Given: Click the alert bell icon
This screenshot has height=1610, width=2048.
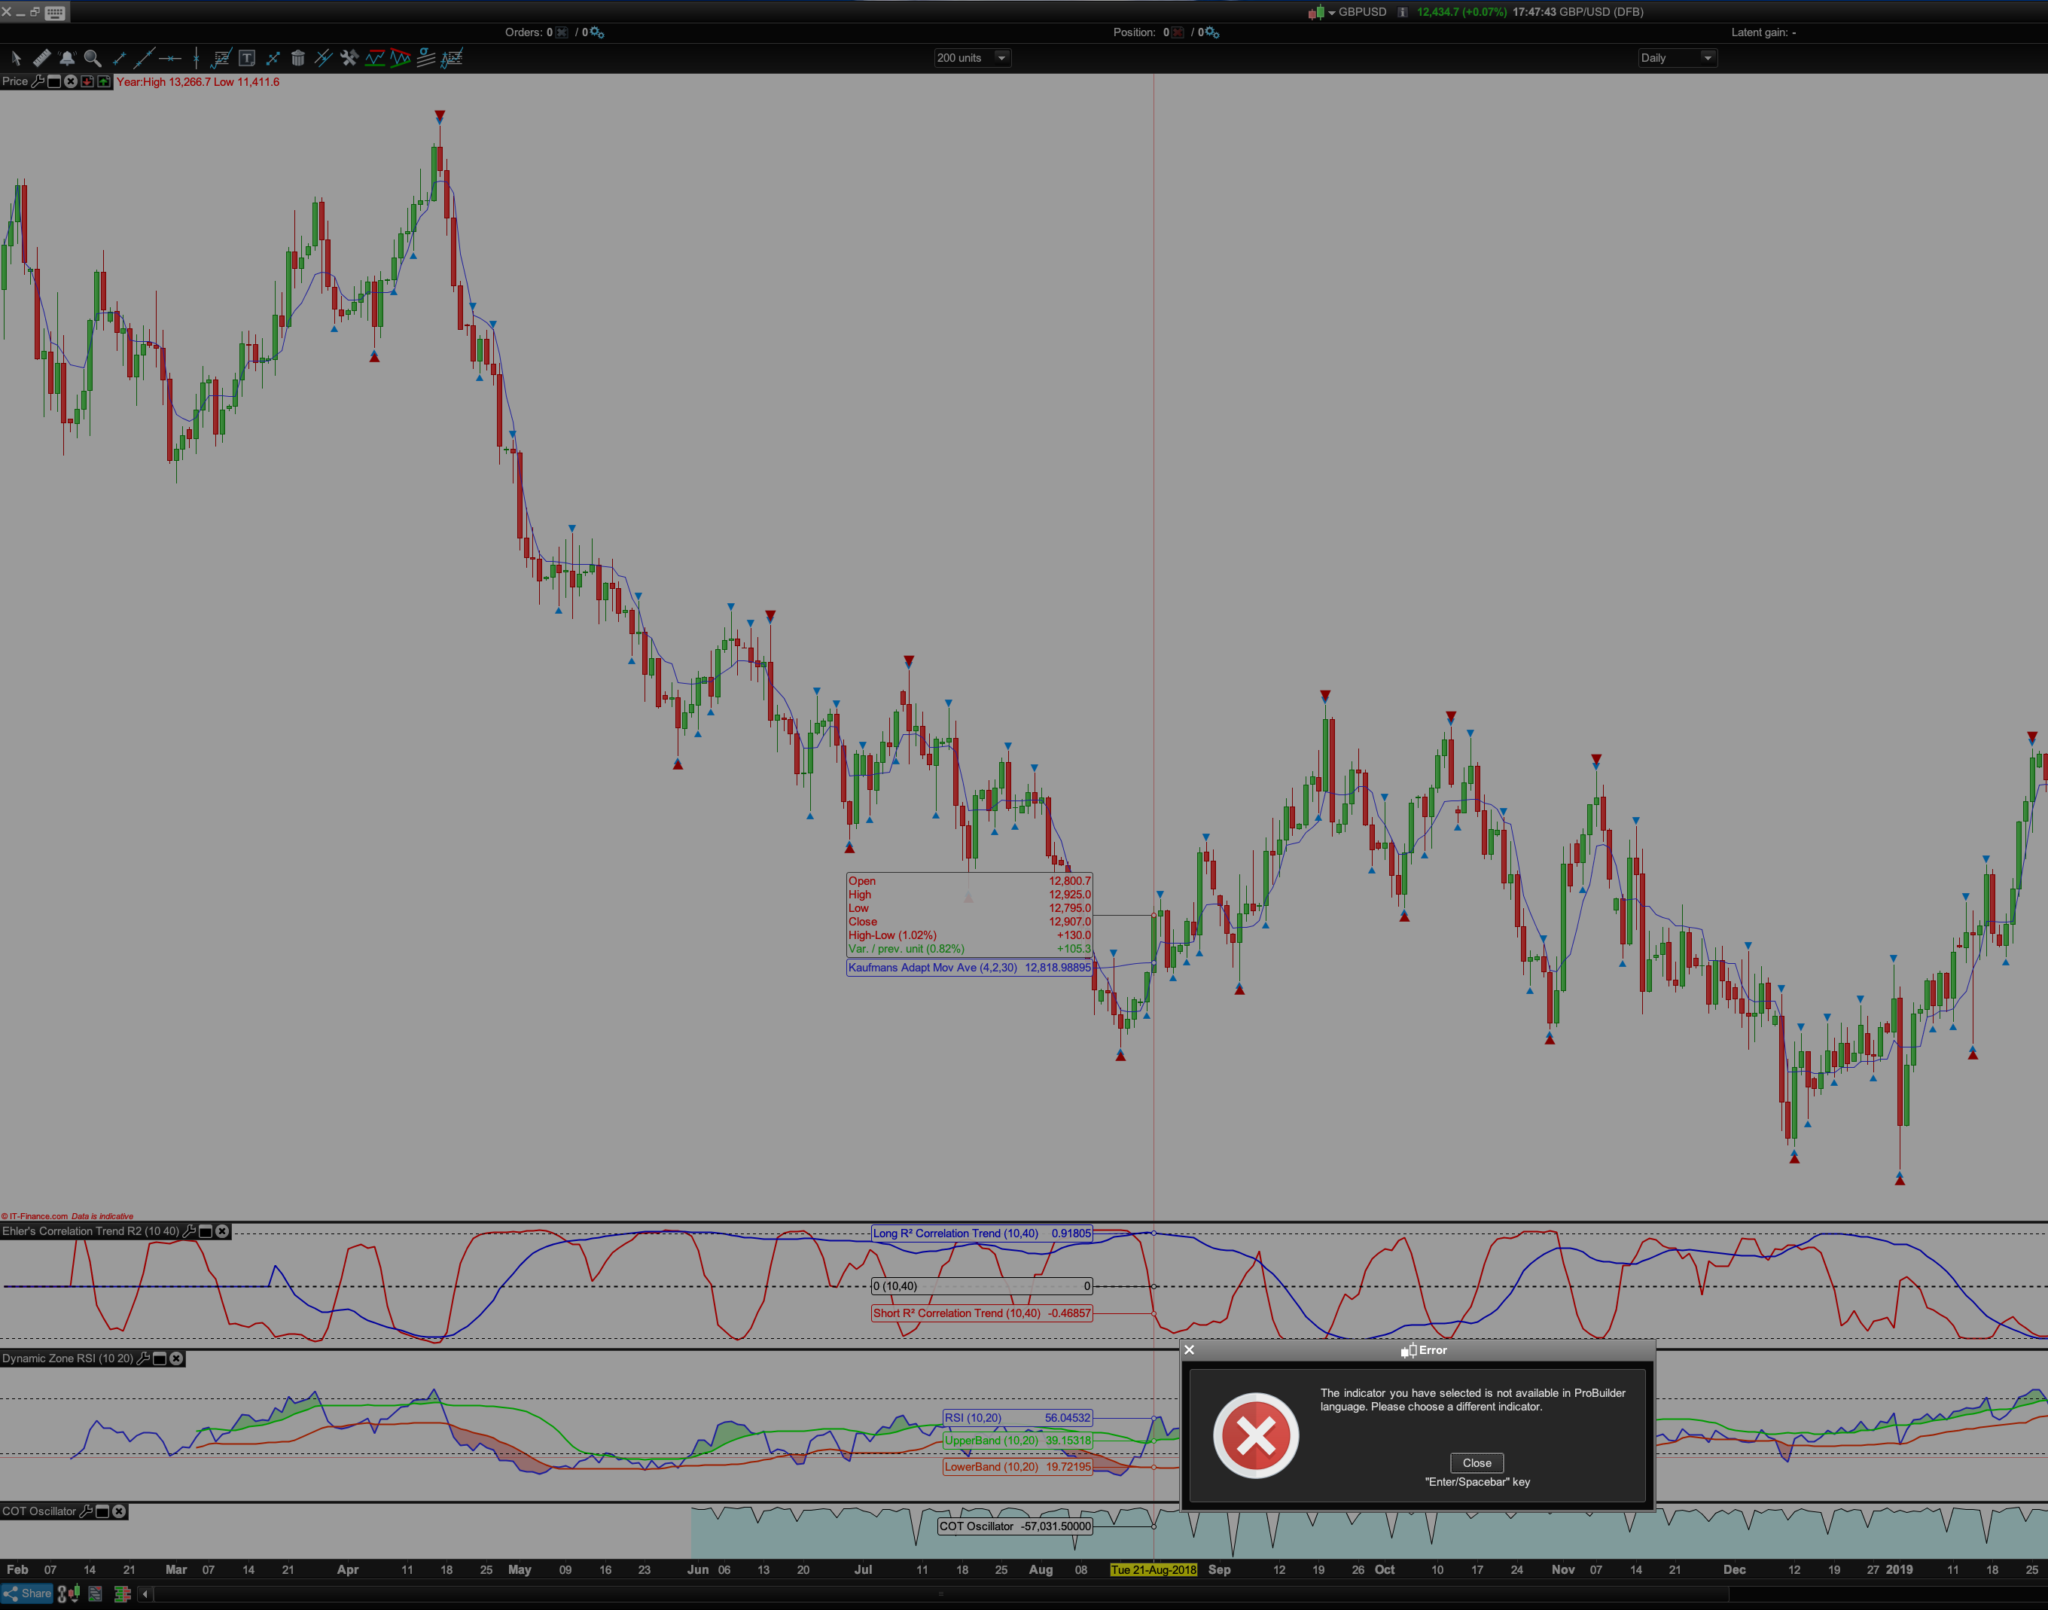Looking at the screenshot, I should click(67, 58).
